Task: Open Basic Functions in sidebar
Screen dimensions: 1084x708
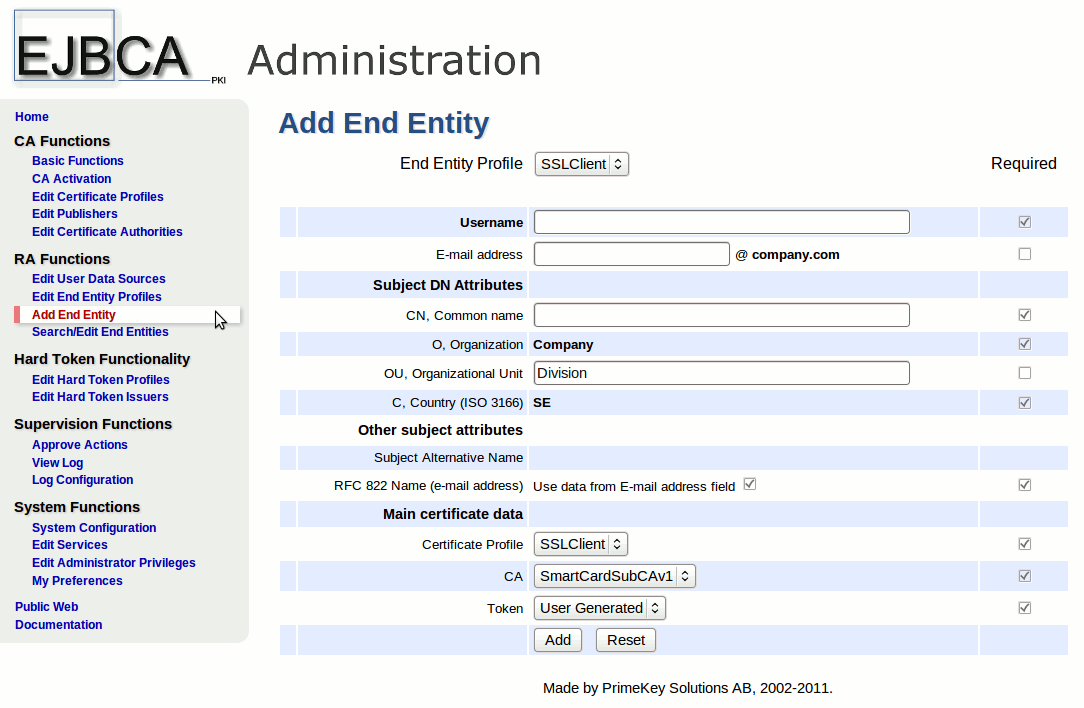Action: 77,160
